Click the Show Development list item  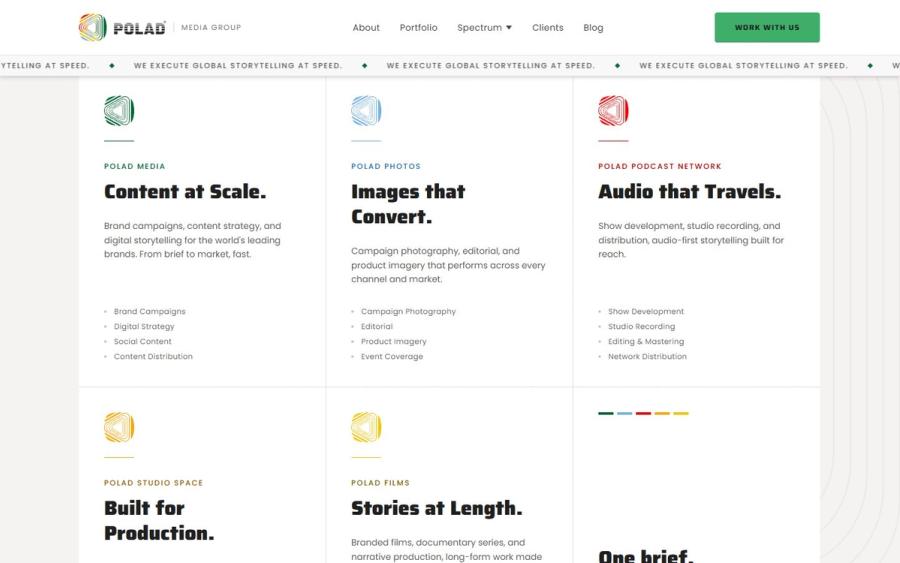646,312
